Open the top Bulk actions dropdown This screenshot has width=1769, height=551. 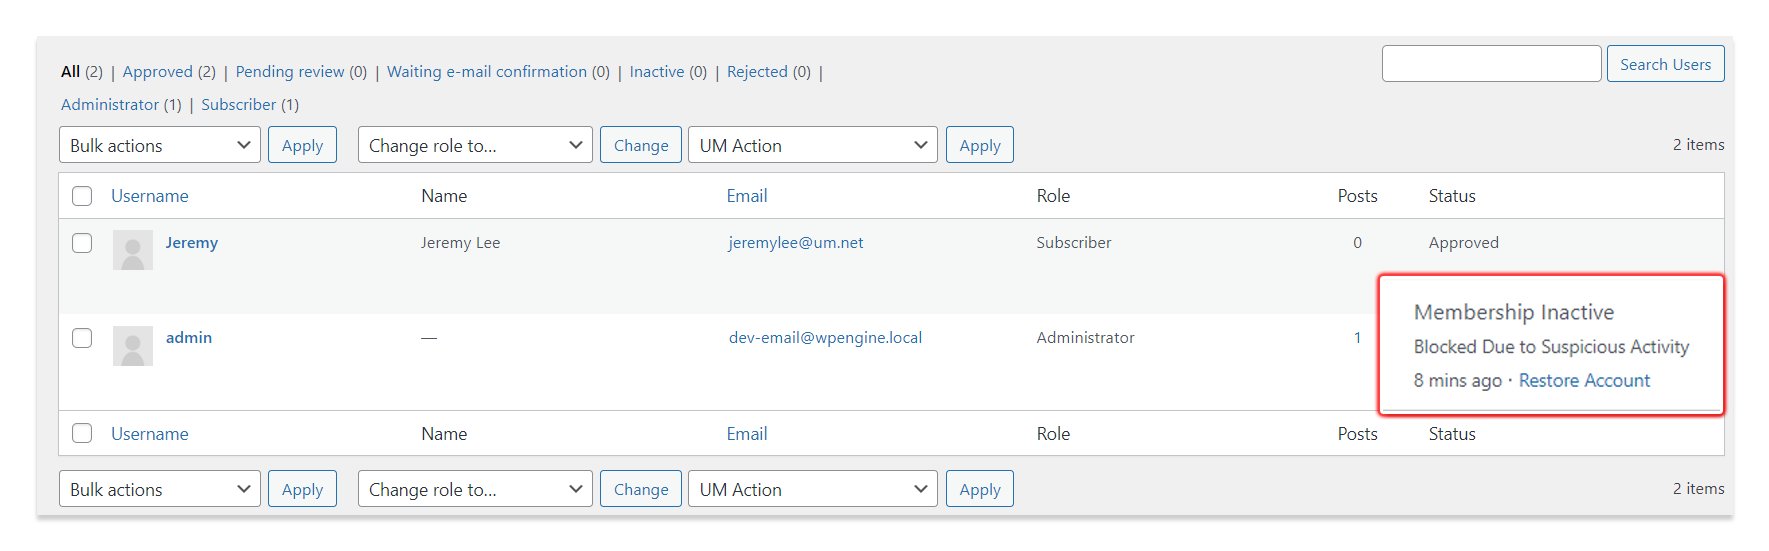[160, 145]
